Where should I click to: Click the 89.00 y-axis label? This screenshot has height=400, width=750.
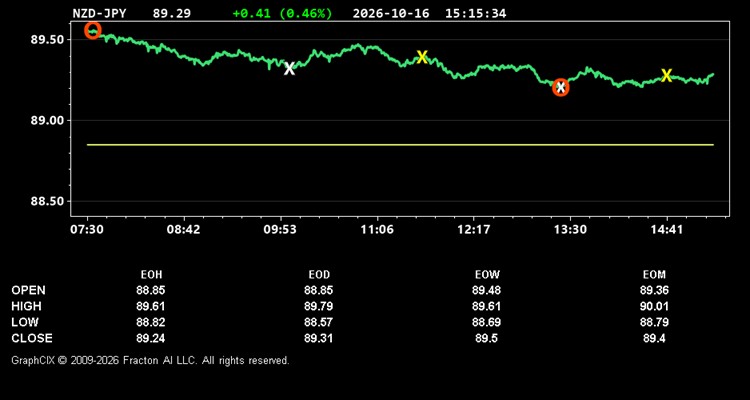[x=47, y=121]
